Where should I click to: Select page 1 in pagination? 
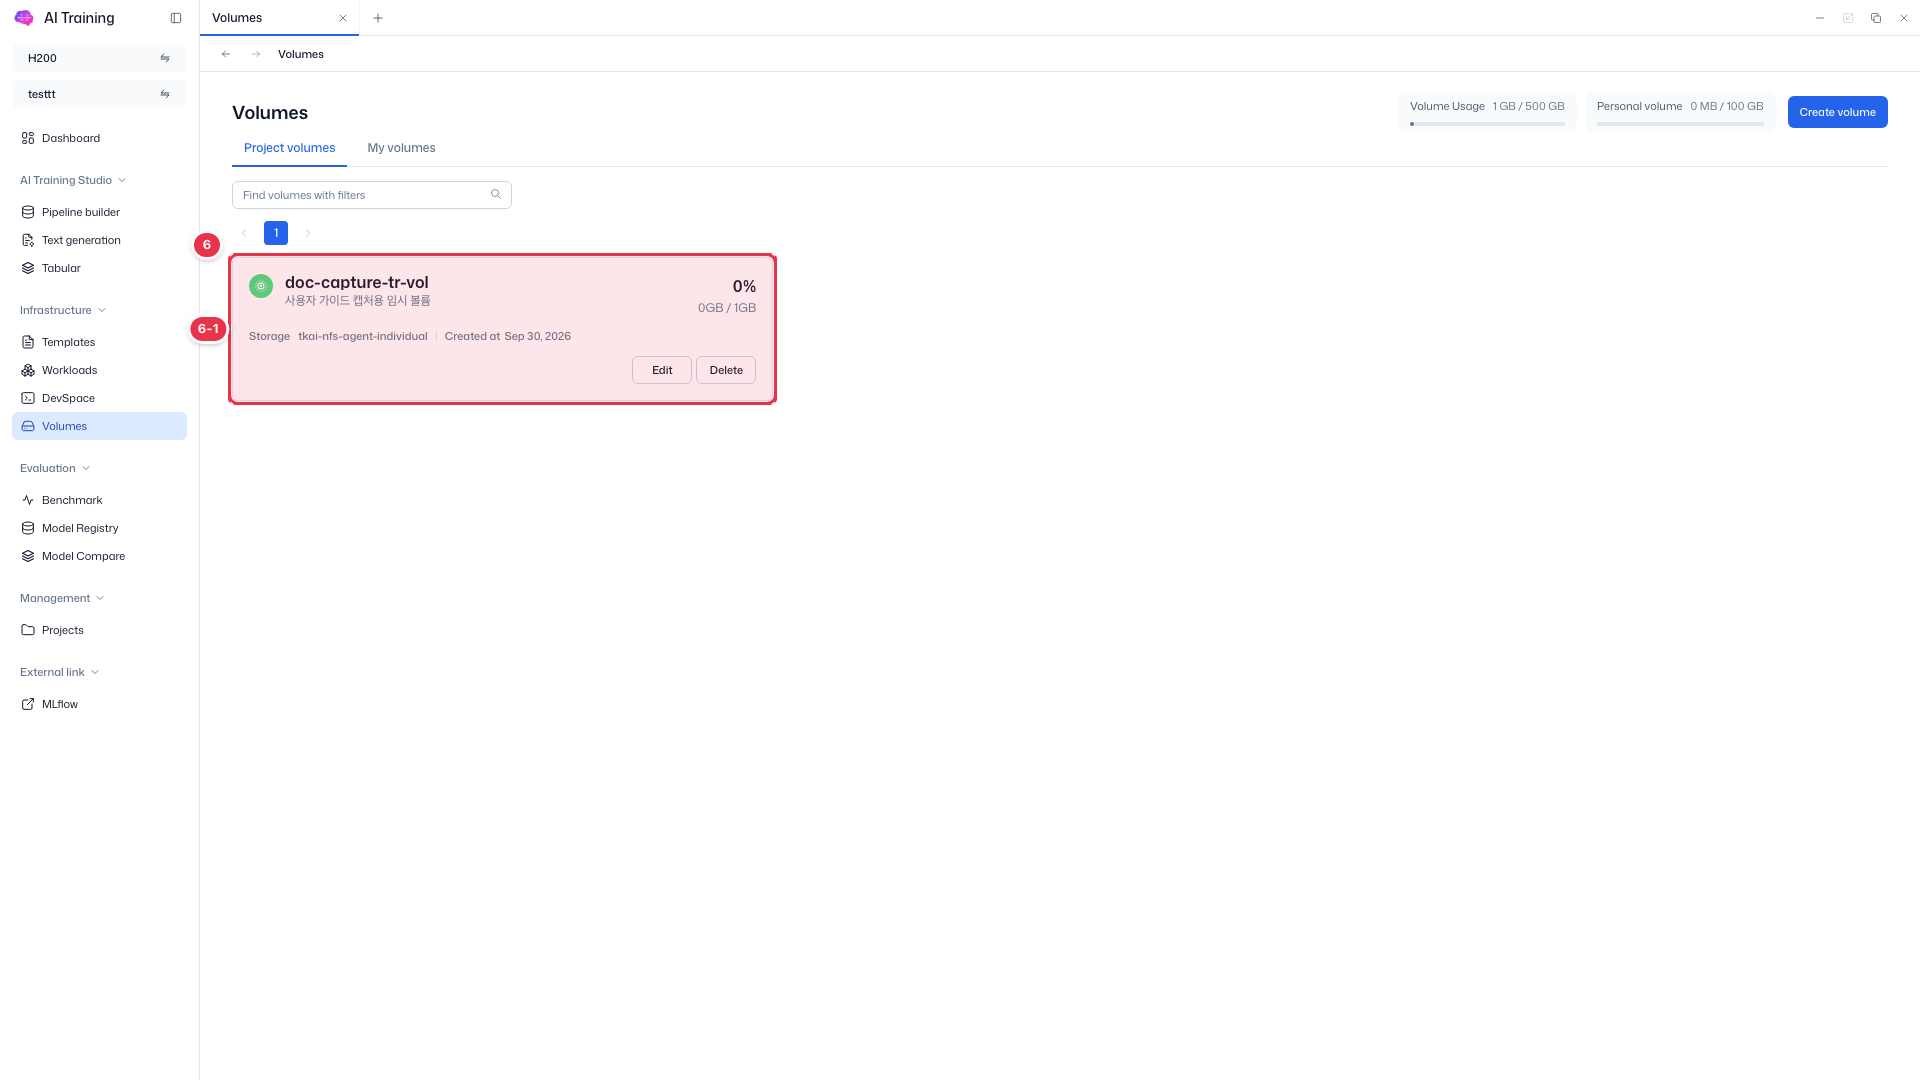pos(276,233)
